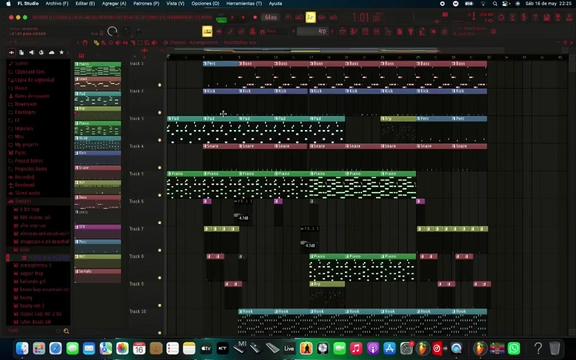Click the browser plugin database icon
576x360 pixels.
41,53
